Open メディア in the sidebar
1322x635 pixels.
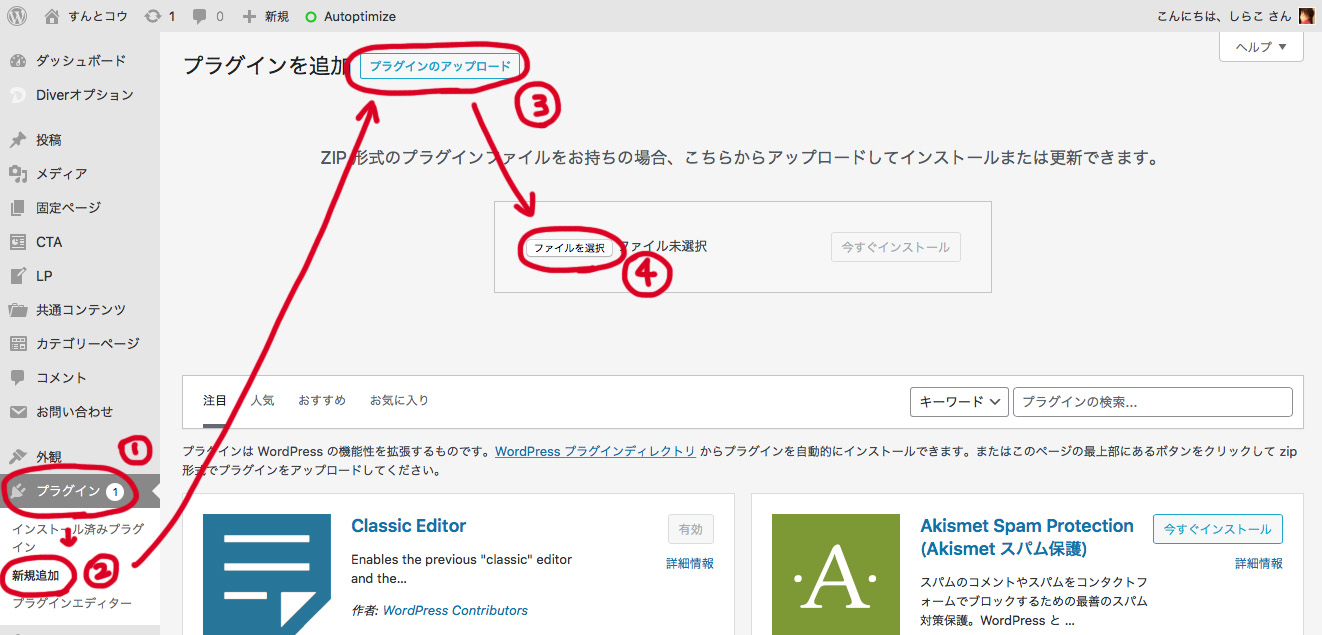(x=61, y=174)
